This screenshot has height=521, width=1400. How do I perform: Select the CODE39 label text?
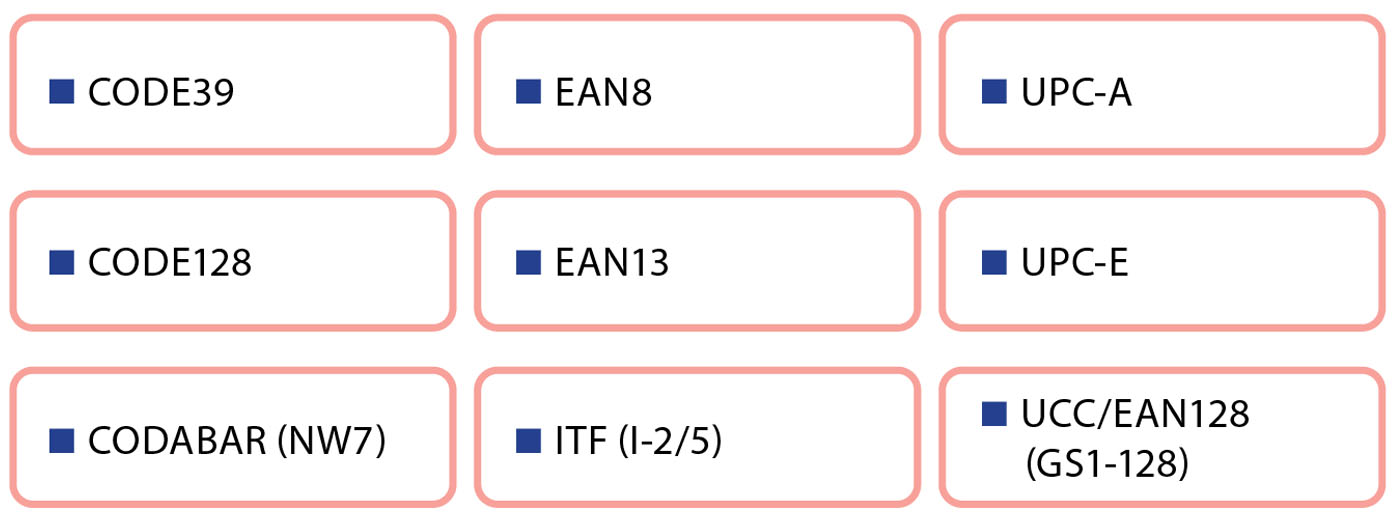point(161,93)
